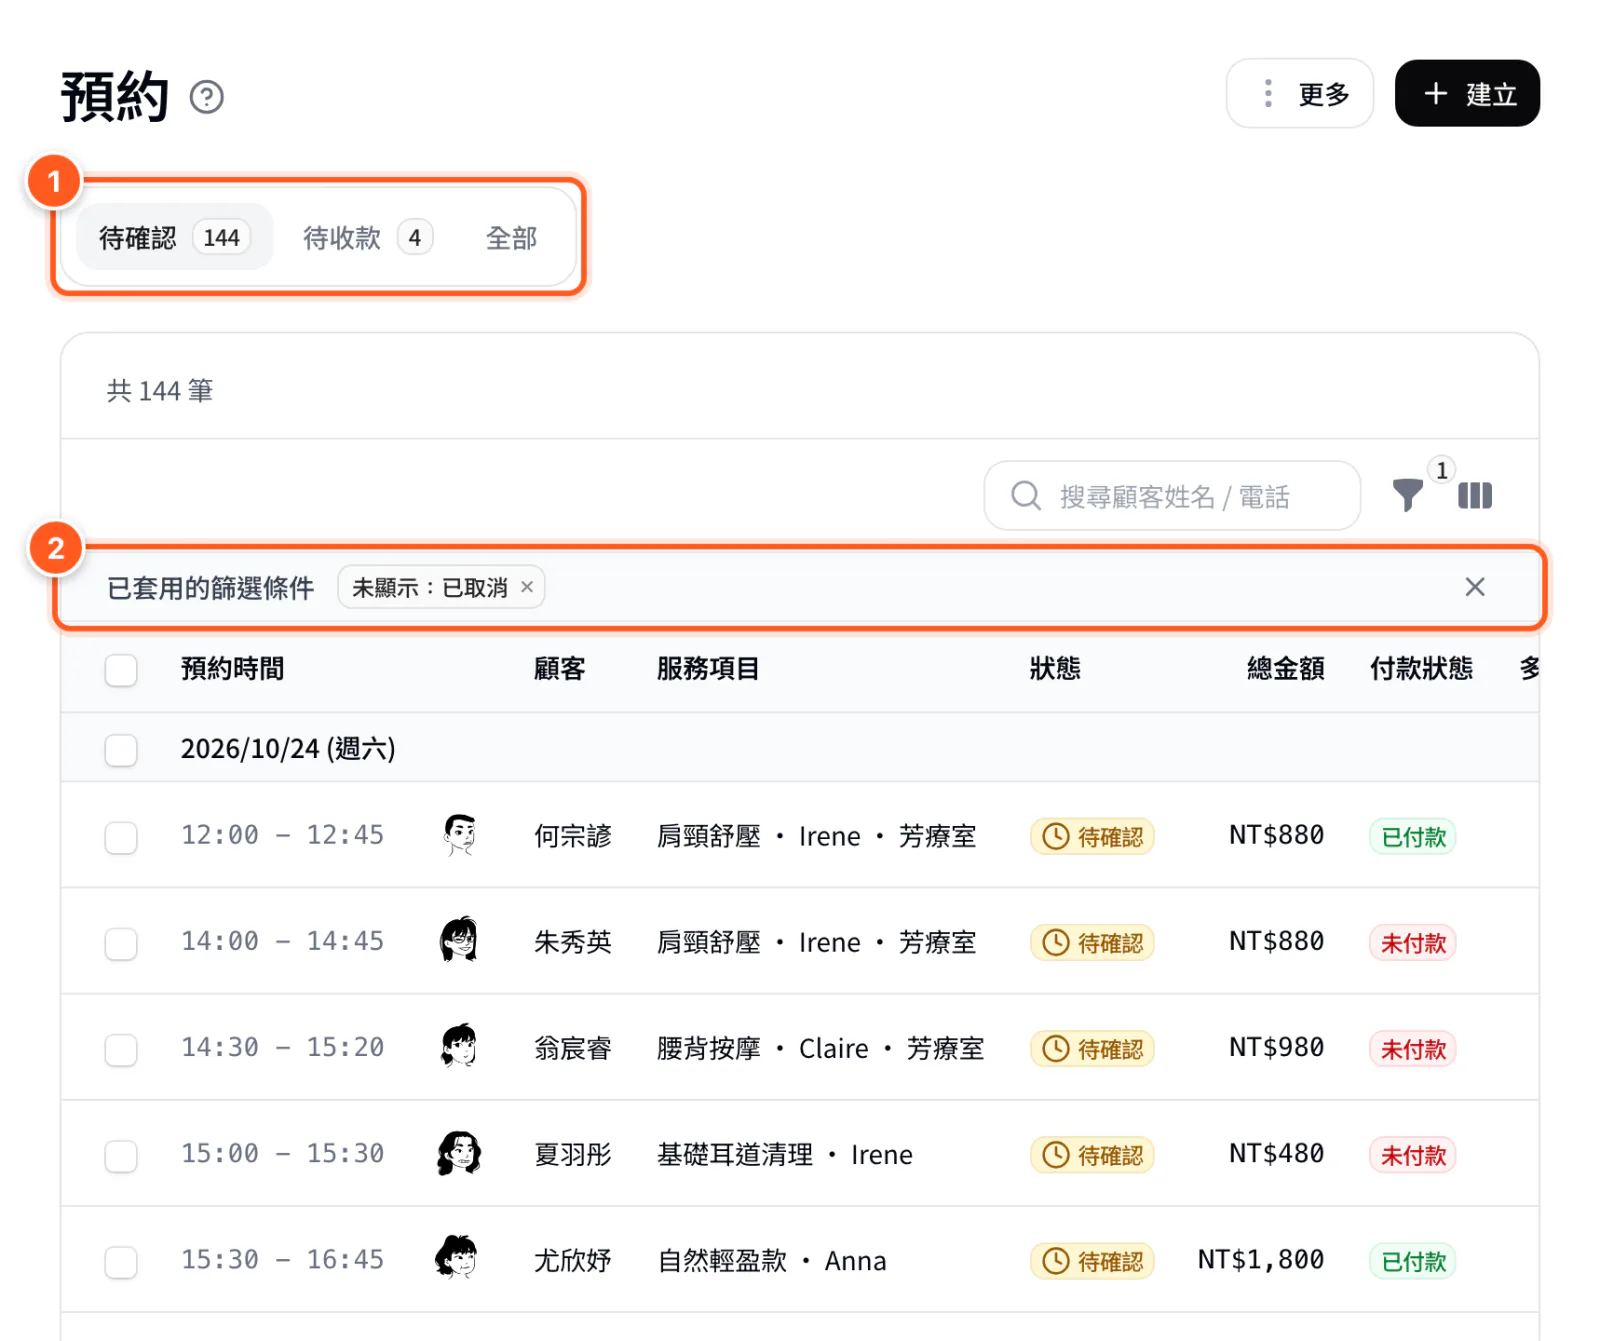Click the 待確認 status badge for 朱秀英
1600x1341 pixels.
click(x=1092, y=943)
